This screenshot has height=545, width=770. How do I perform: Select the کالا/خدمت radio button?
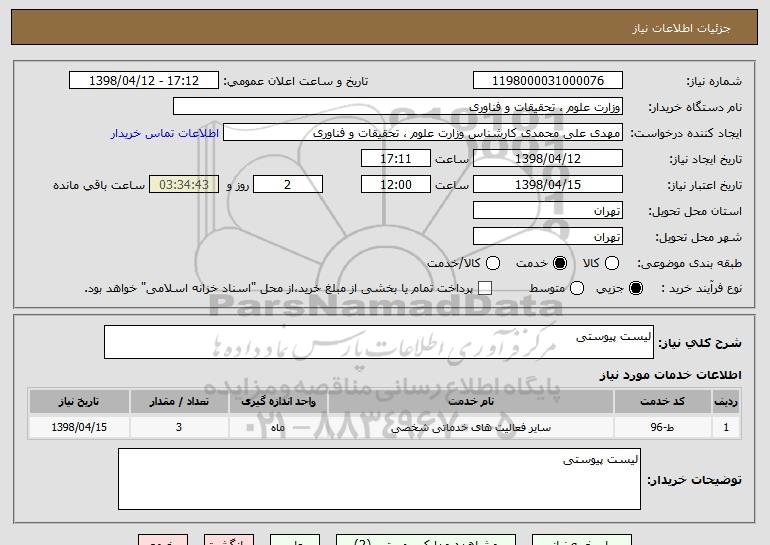tap(493, 263)
